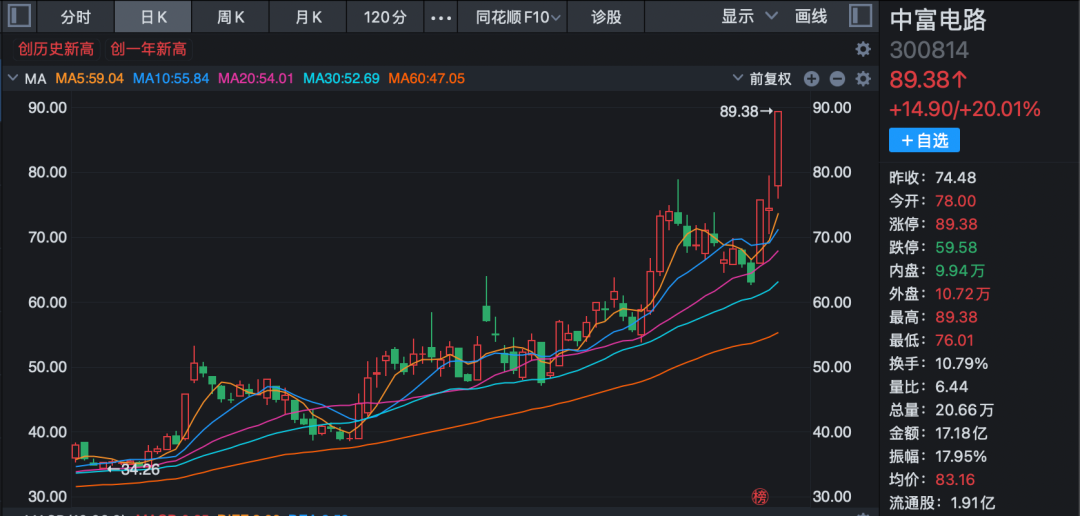The image size is (1080, 516).
Task: Switch to the 分时 intraday tab
Action: coord(75,16)
